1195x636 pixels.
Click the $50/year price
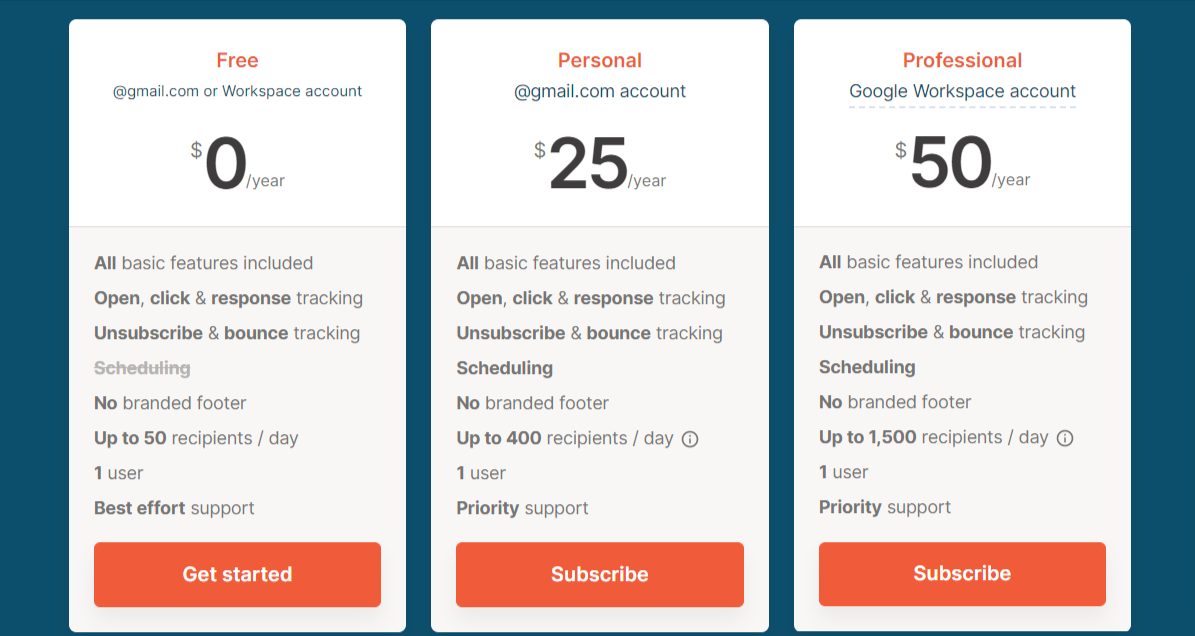[962, 163]
